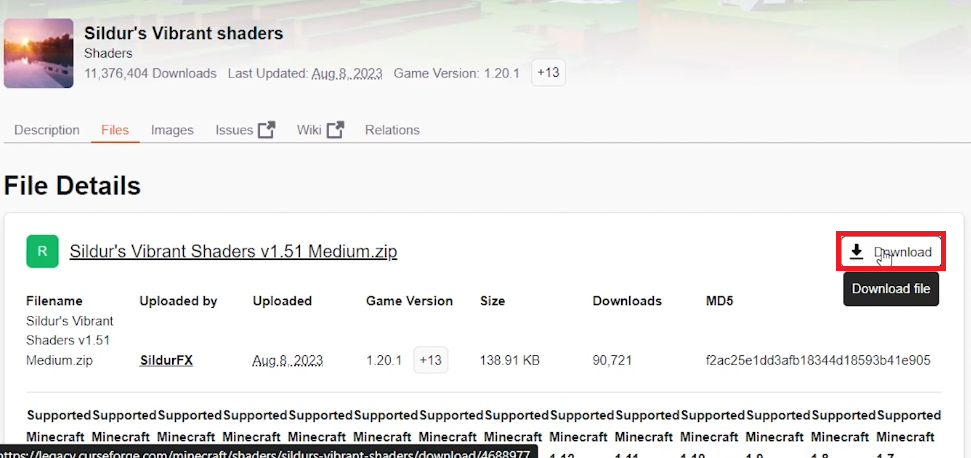Open Sildur's Vibrant Shaders v1.51 Medium.zip link
This screenshot has width=971, height=458.
[233, 251]
